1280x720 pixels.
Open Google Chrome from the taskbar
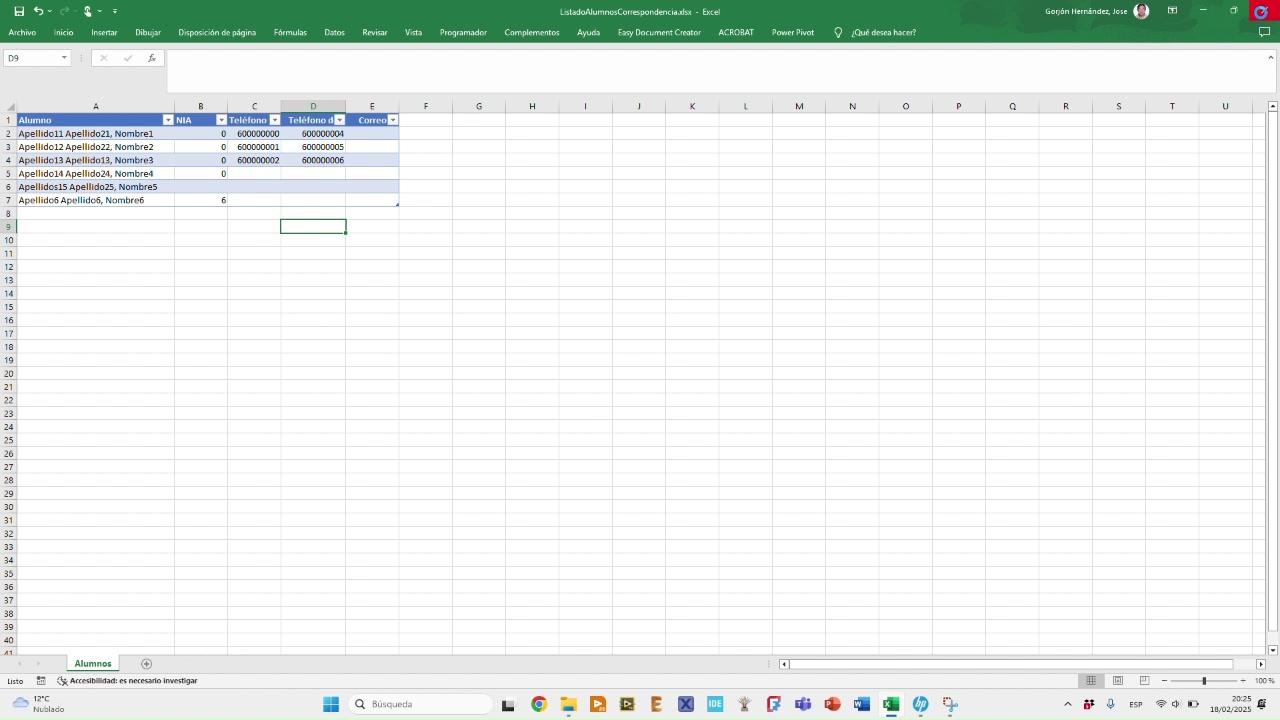click(538, 704)
